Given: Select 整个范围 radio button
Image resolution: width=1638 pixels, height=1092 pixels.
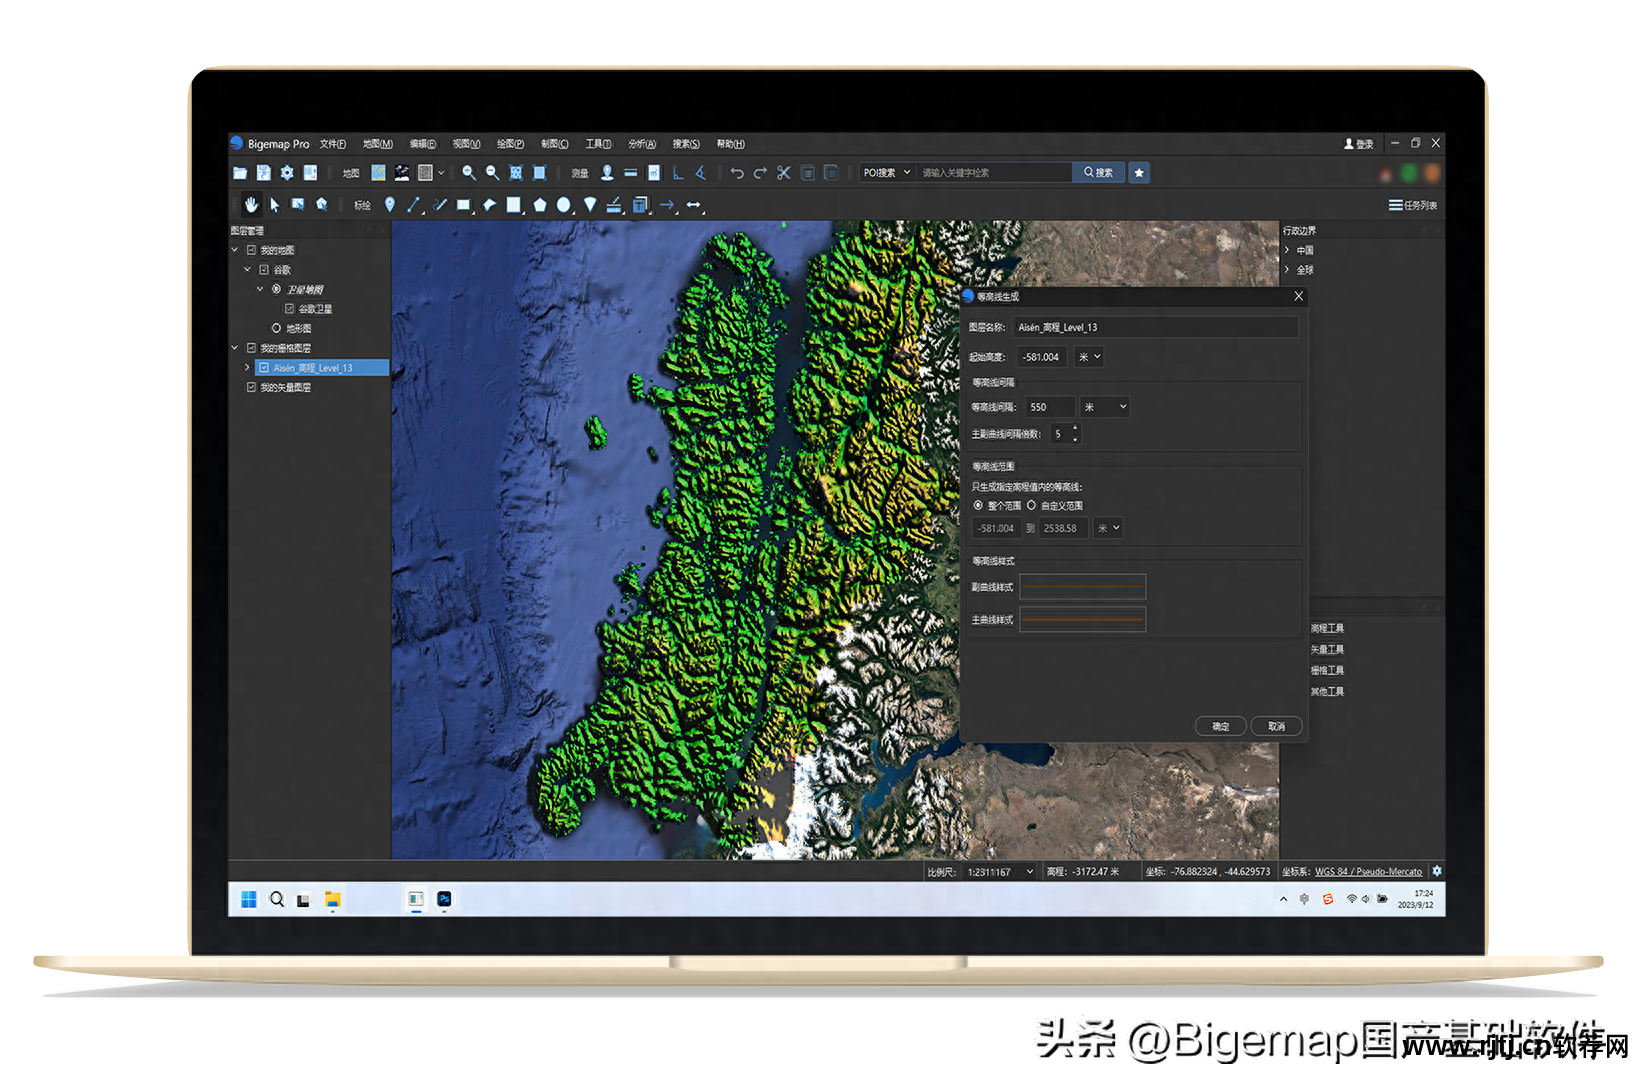Looking at the screenshot, I should point(978,506).
